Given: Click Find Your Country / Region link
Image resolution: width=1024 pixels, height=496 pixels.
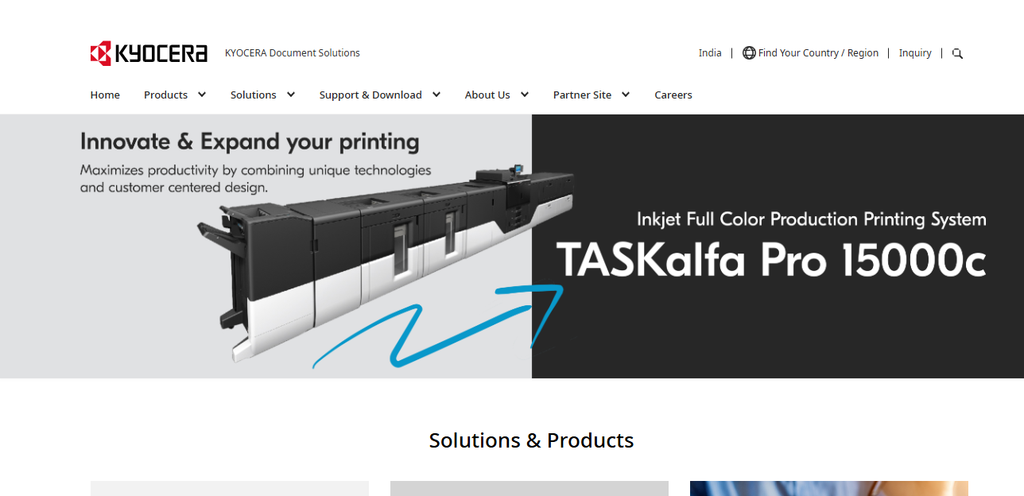Looking at the screenshot, I should tap(818, 53).
